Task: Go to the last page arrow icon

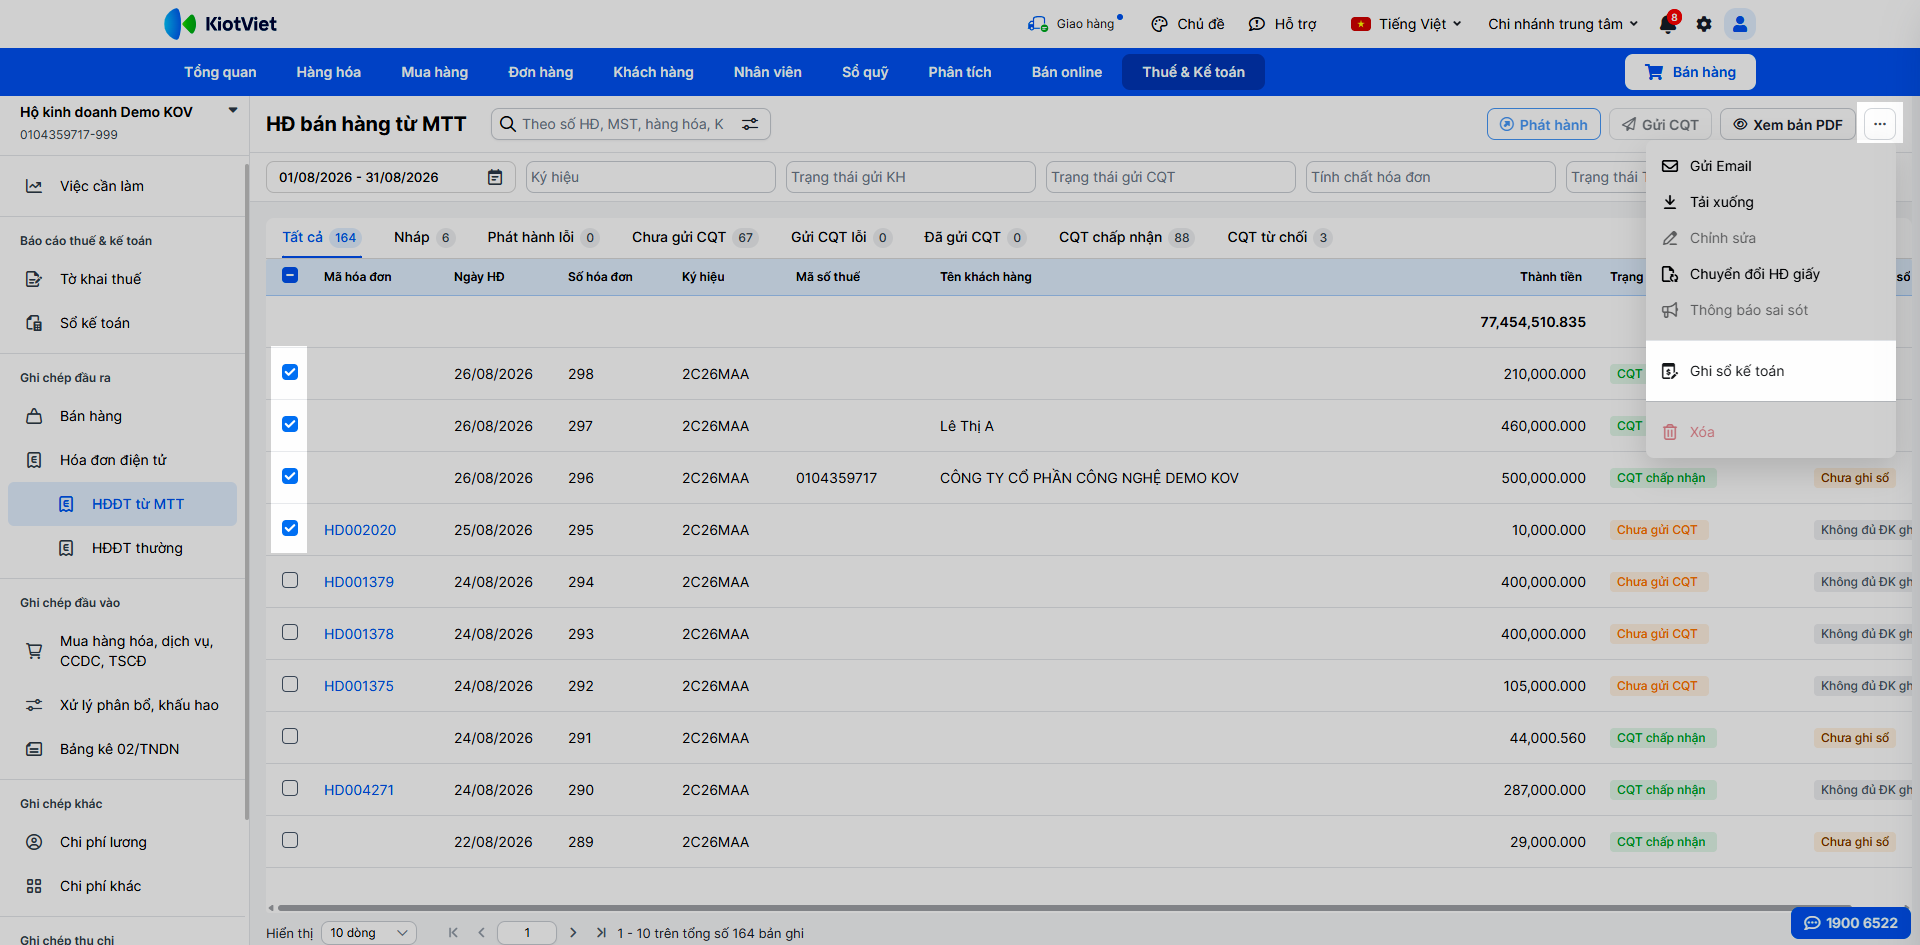Action: [601, 932]
